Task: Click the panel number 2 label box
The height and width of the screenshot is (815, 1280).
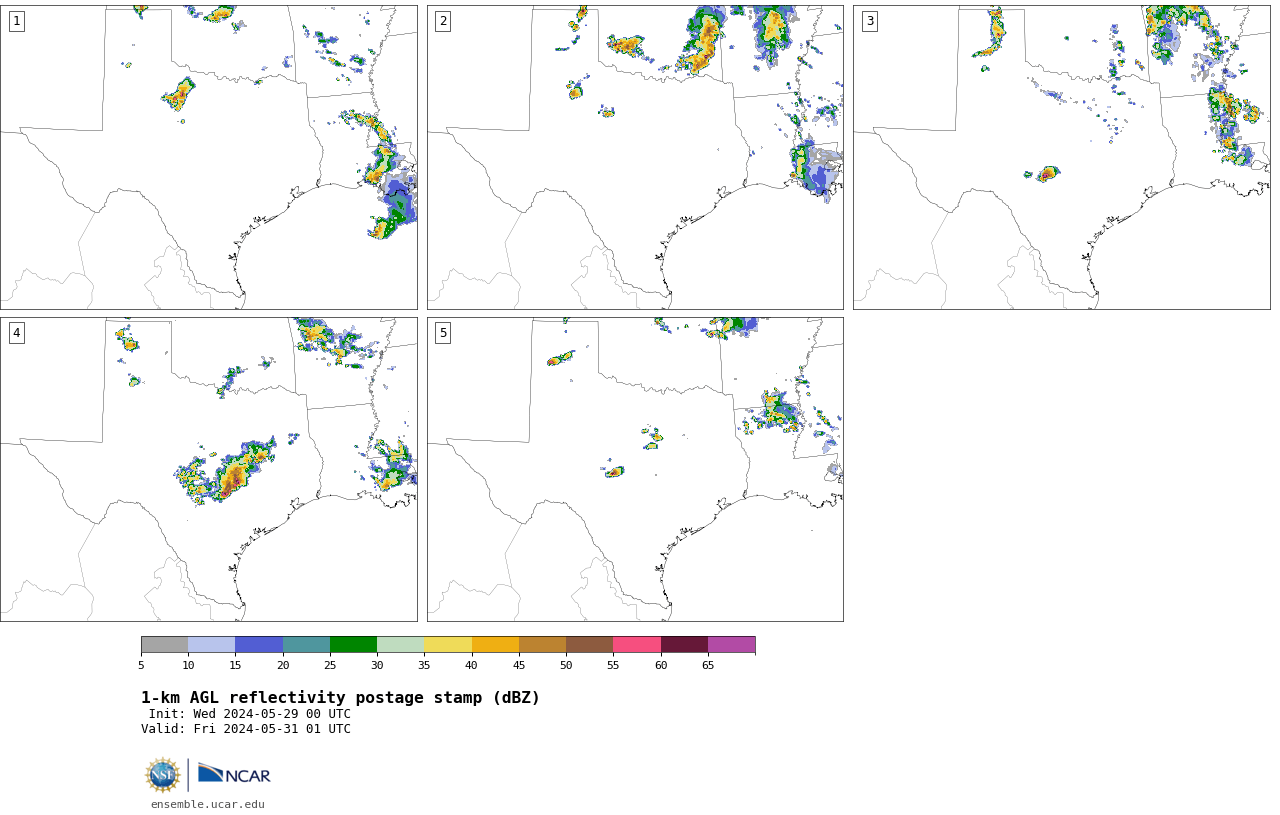Action: (x=443, y=21)
